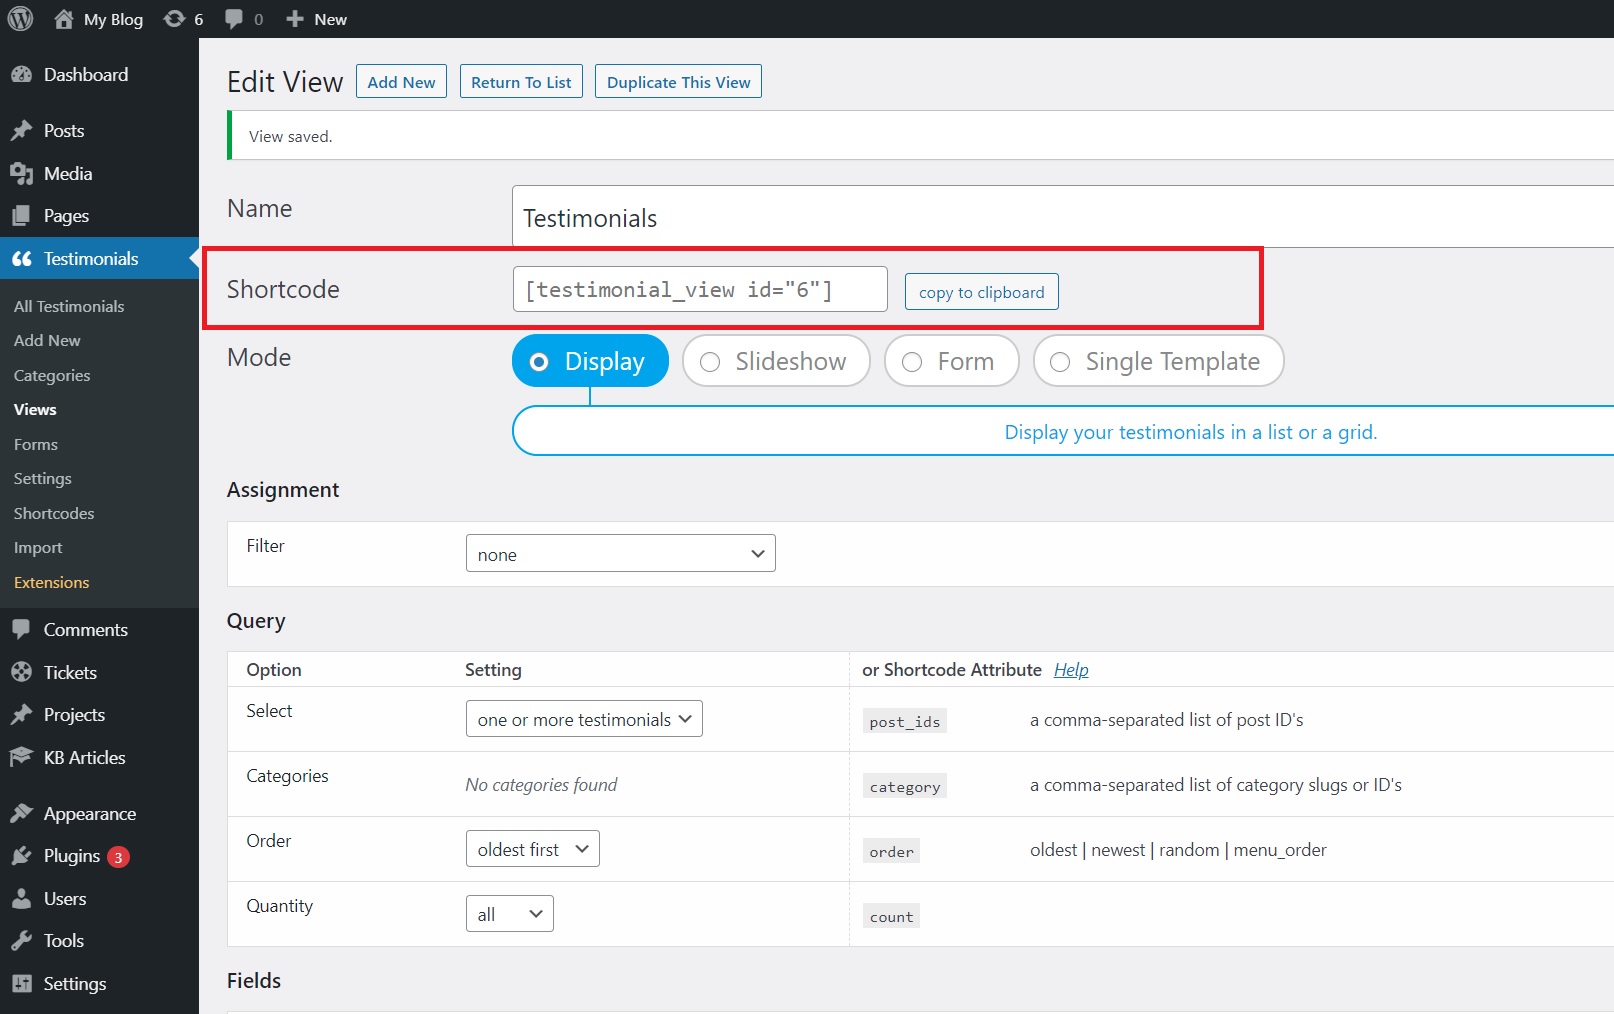Viewport: 1614px width, 1014px height.
Task: Click the category shortcode attribute code
Action: 905,786
